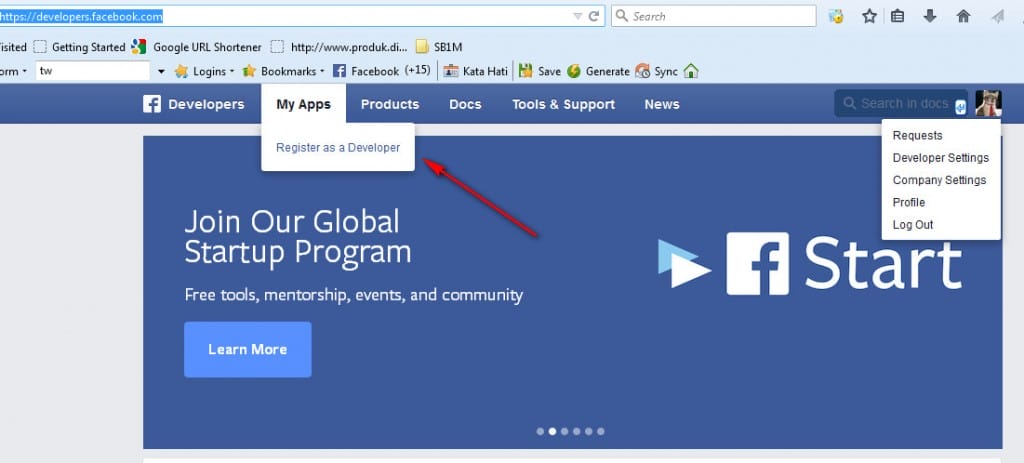
Task: Choose Log Out from the account menu
Action: [913, 225]
